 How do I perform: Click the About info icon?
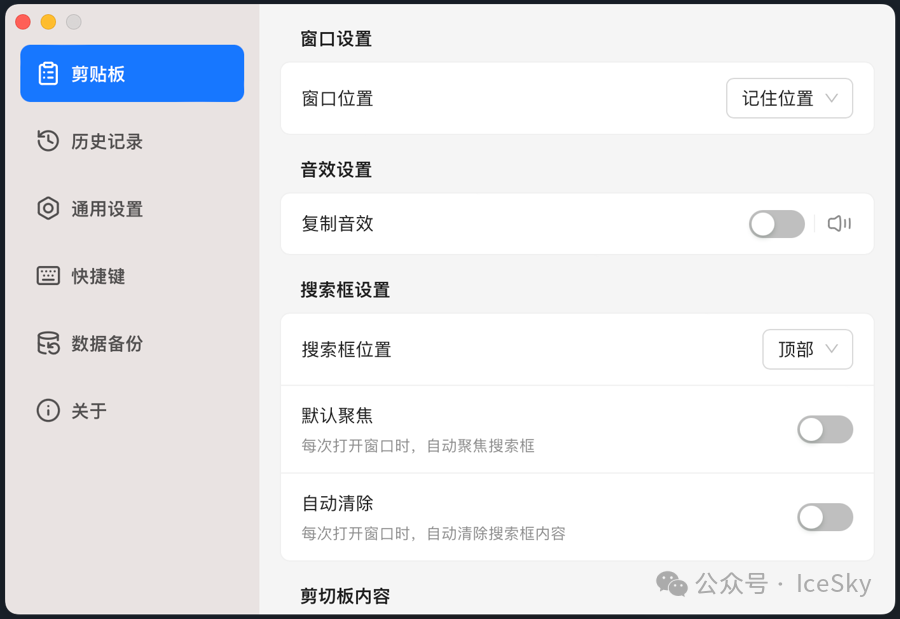pos(48,411)
